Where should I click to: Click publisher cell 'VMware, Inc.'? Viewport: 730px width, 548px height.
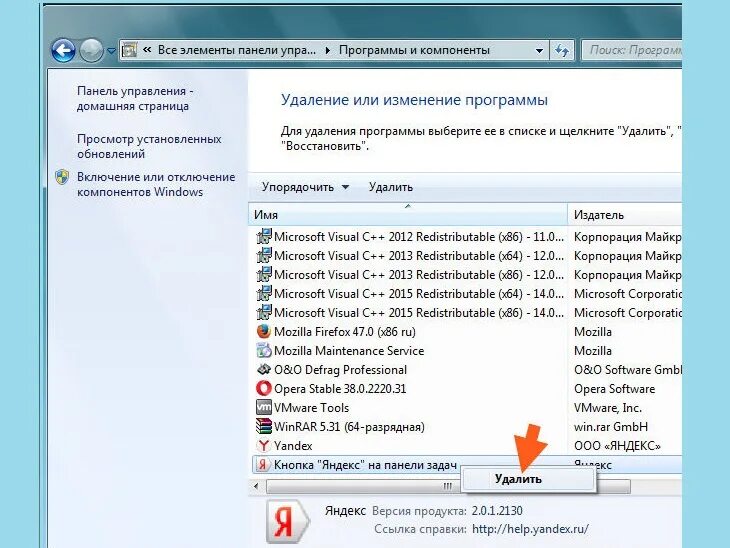point(608,408)
